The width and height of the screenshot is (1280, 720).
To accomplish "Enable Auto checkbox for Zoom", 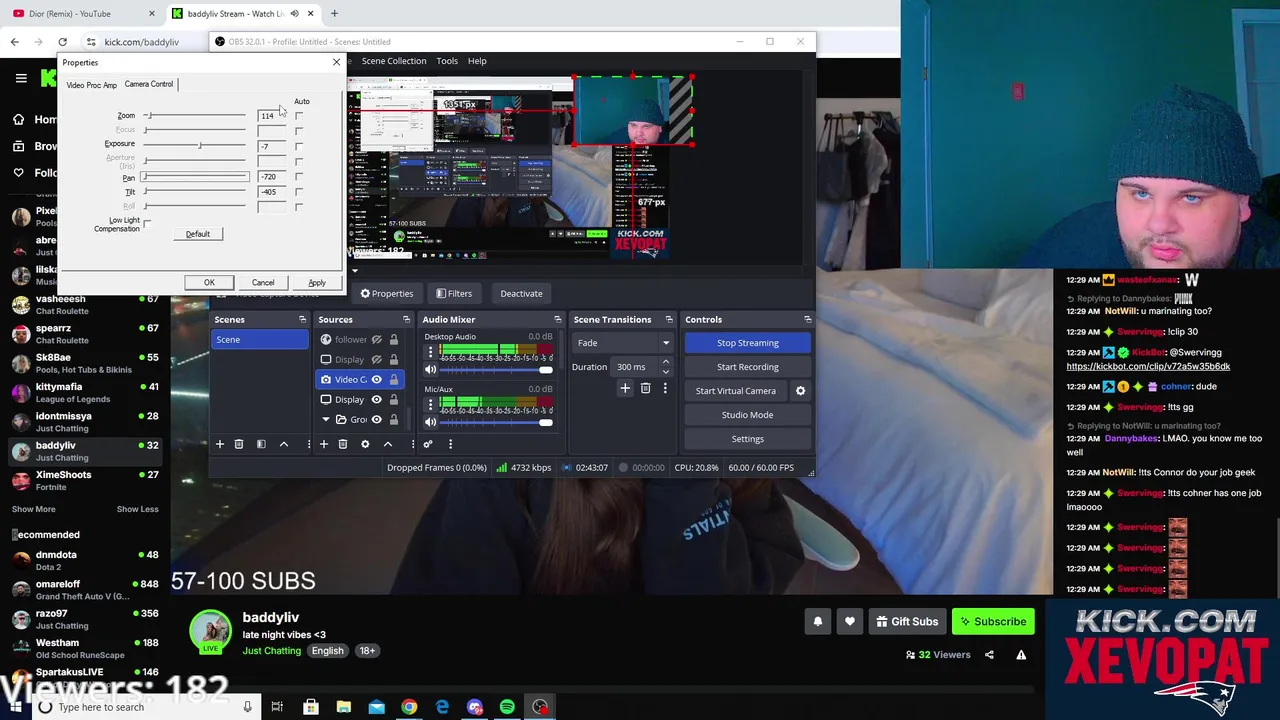I will pos(299,116).
